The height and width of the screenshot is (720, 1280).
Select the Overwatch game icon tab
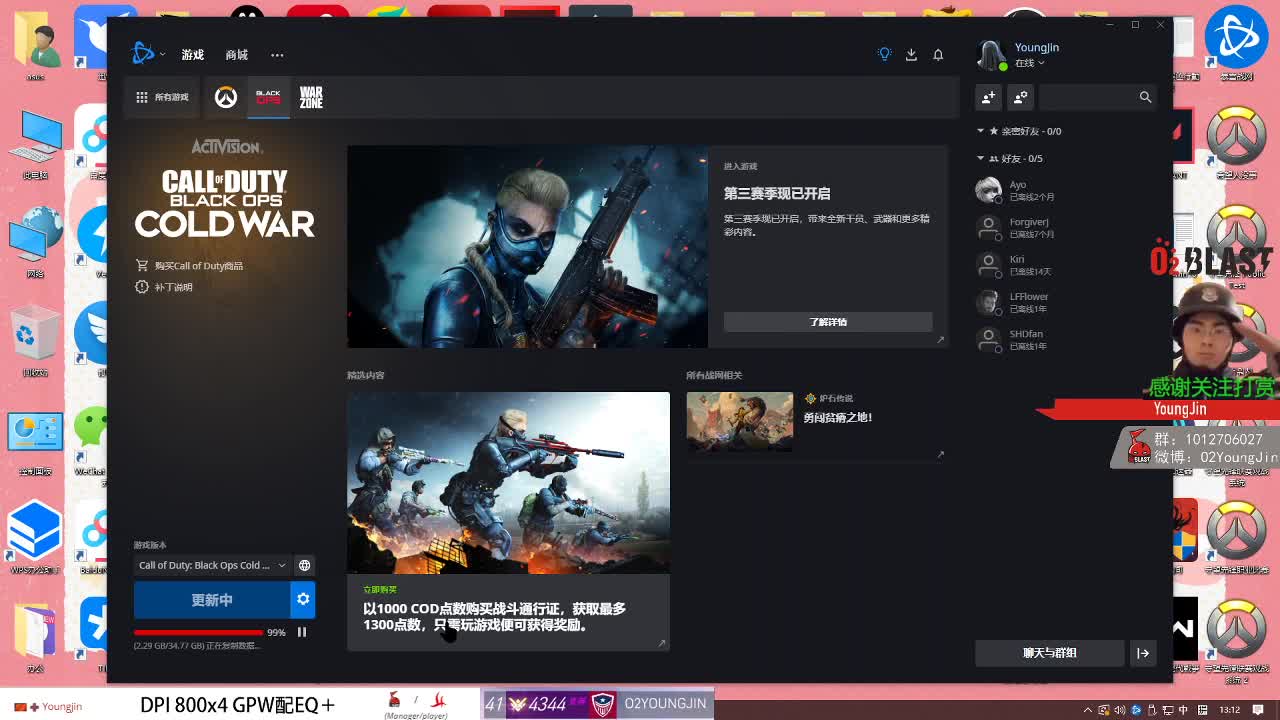[226, 97]
